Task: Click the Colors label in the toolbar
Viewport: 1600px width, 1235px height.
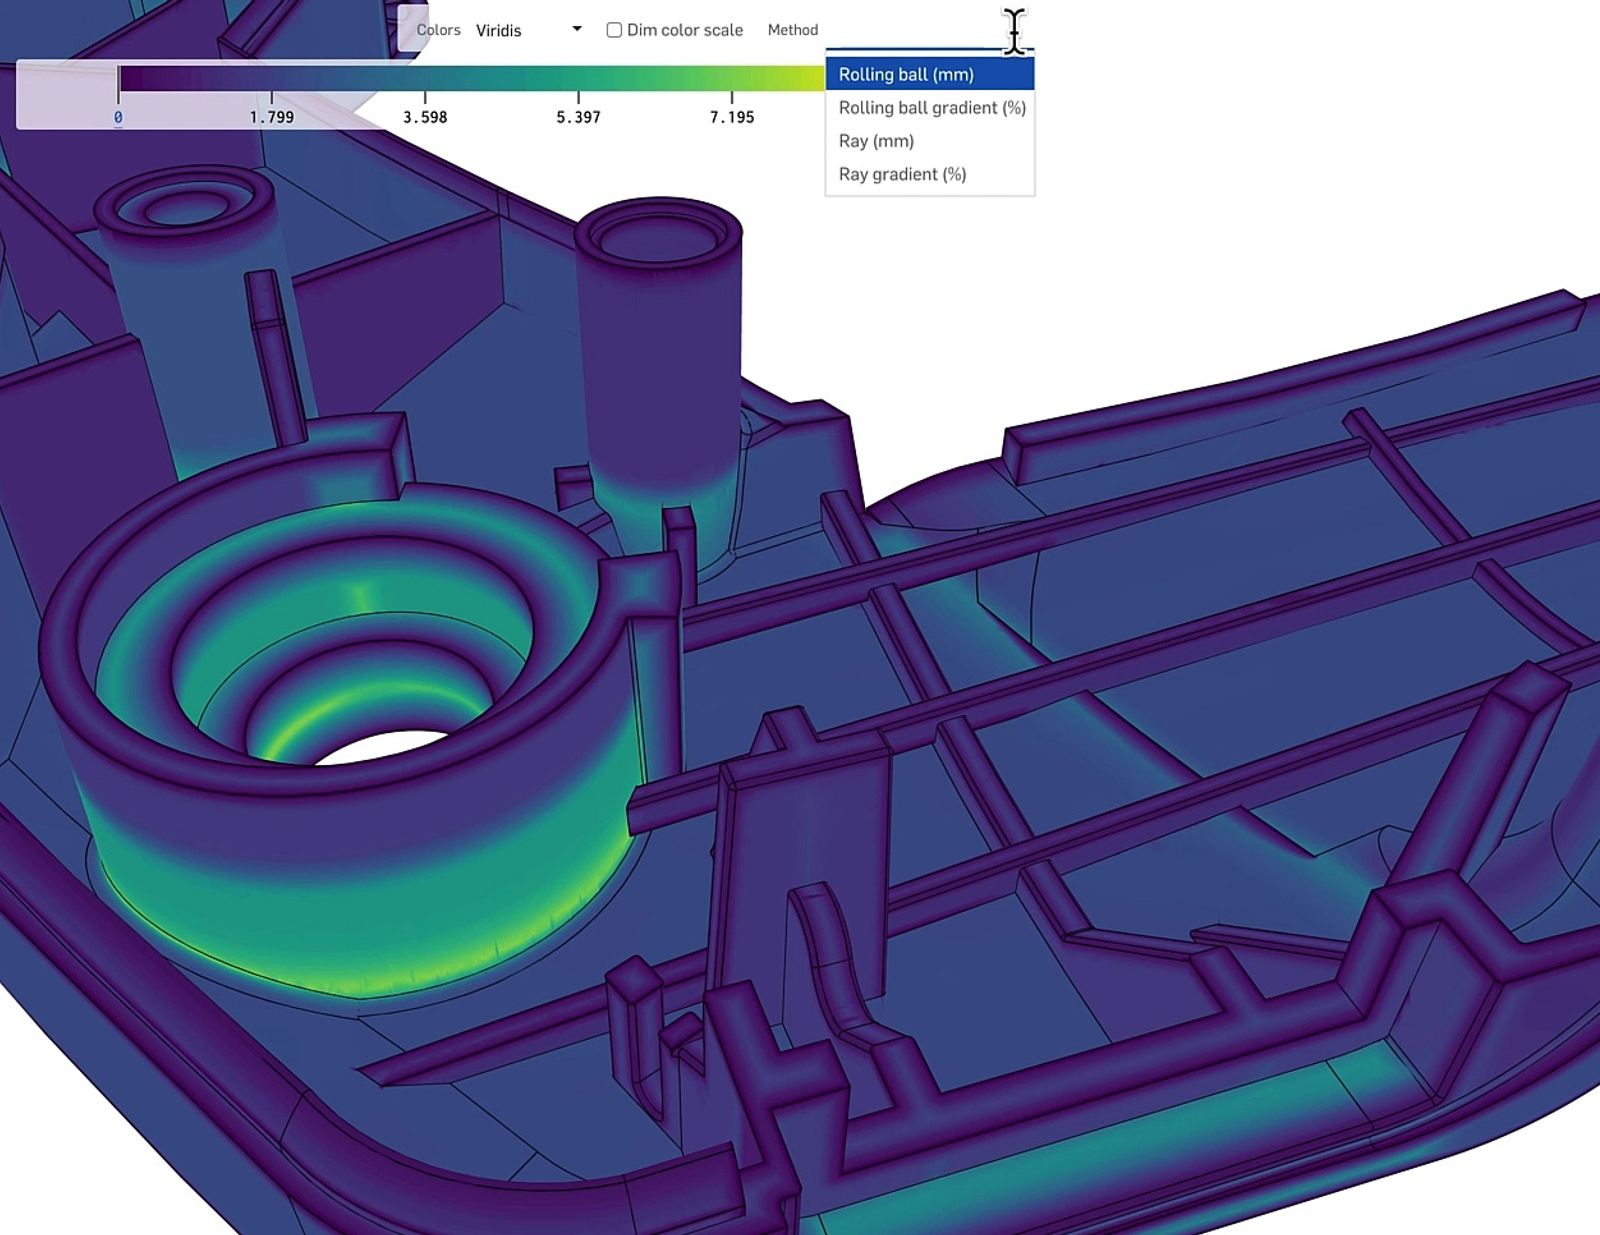Action: coord(438,30)
